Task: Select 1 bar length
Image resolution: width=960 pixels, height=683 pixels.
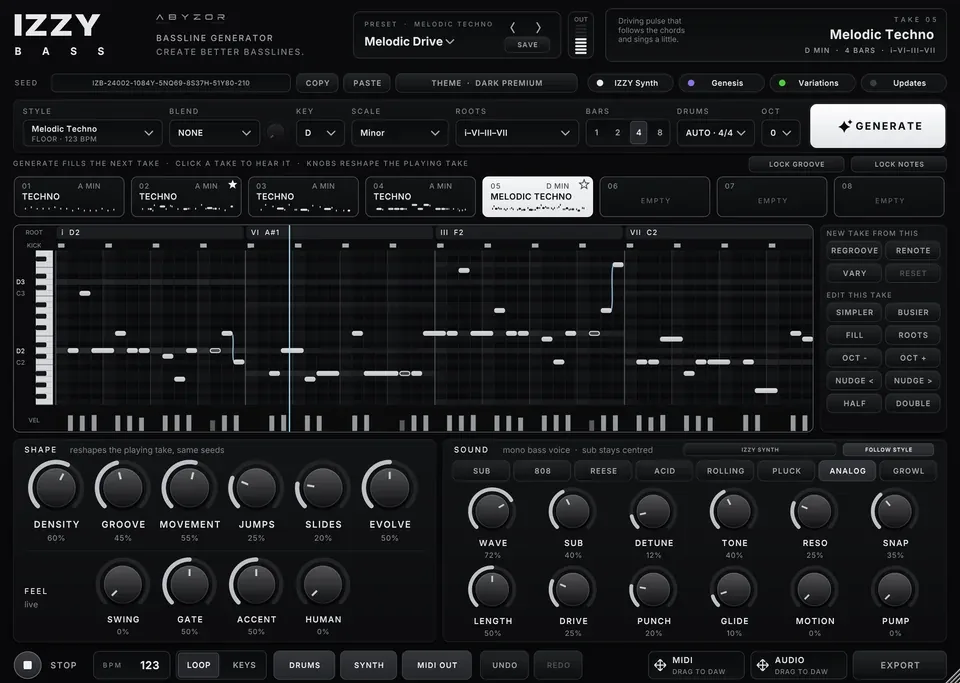Action: tap(596, 133)
